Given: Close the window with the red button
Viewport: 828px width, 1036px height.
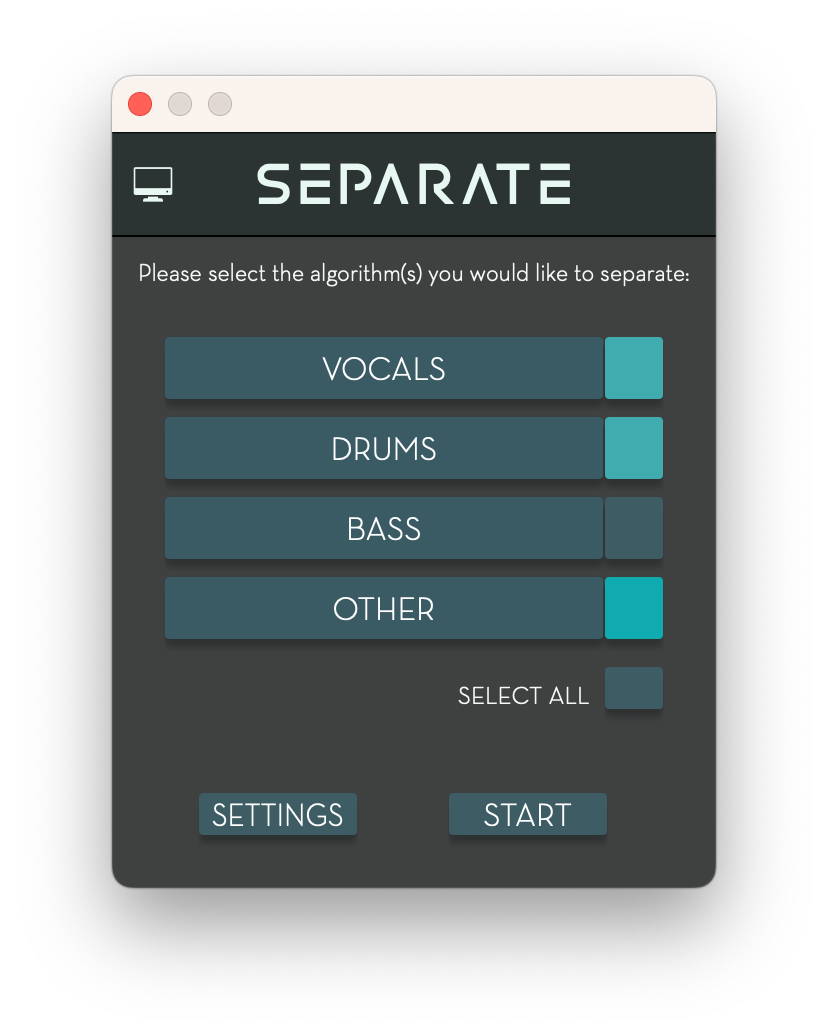Looking at the screenshot, I should tap(140, 104).
